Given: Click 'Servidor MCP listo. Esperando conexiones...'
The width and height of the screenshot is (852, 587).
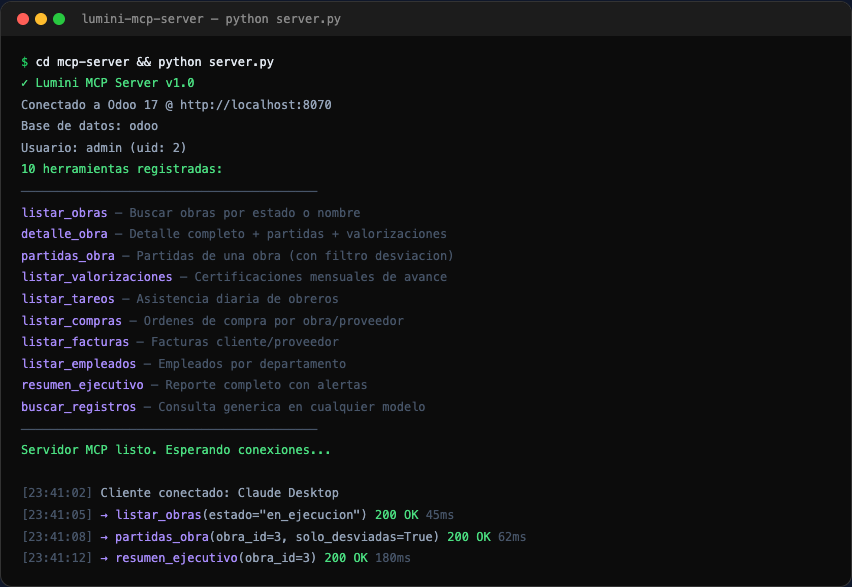Looking at the screenshot, I should click(x=176, y=450).
